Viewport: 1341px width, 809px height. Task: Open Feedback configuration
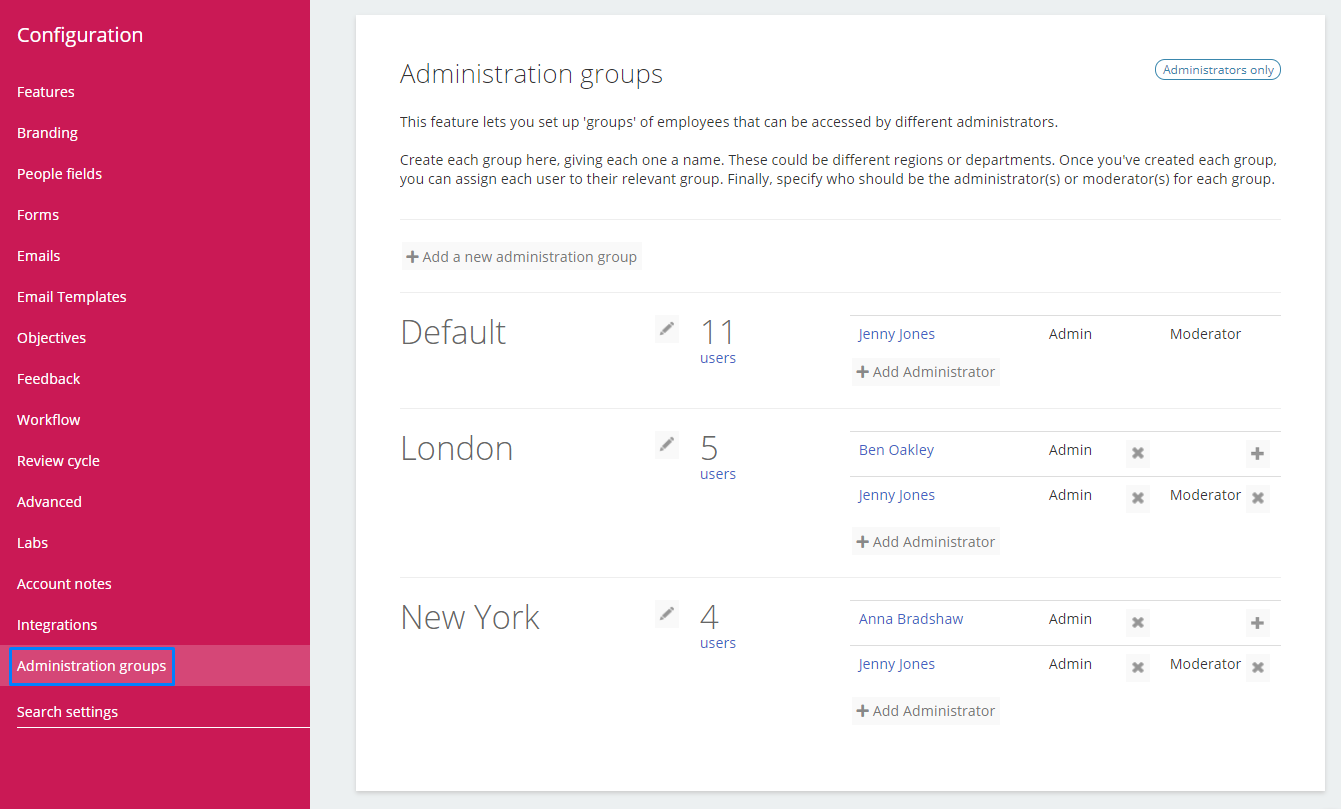click(x=49, y=379)
